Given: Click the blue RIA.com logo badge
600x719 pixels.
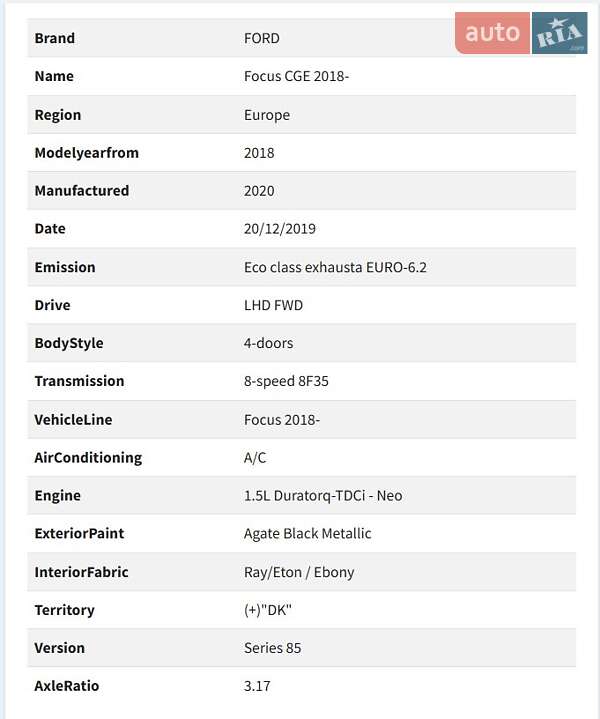Looking at the screenshot, I should point(559,33).
